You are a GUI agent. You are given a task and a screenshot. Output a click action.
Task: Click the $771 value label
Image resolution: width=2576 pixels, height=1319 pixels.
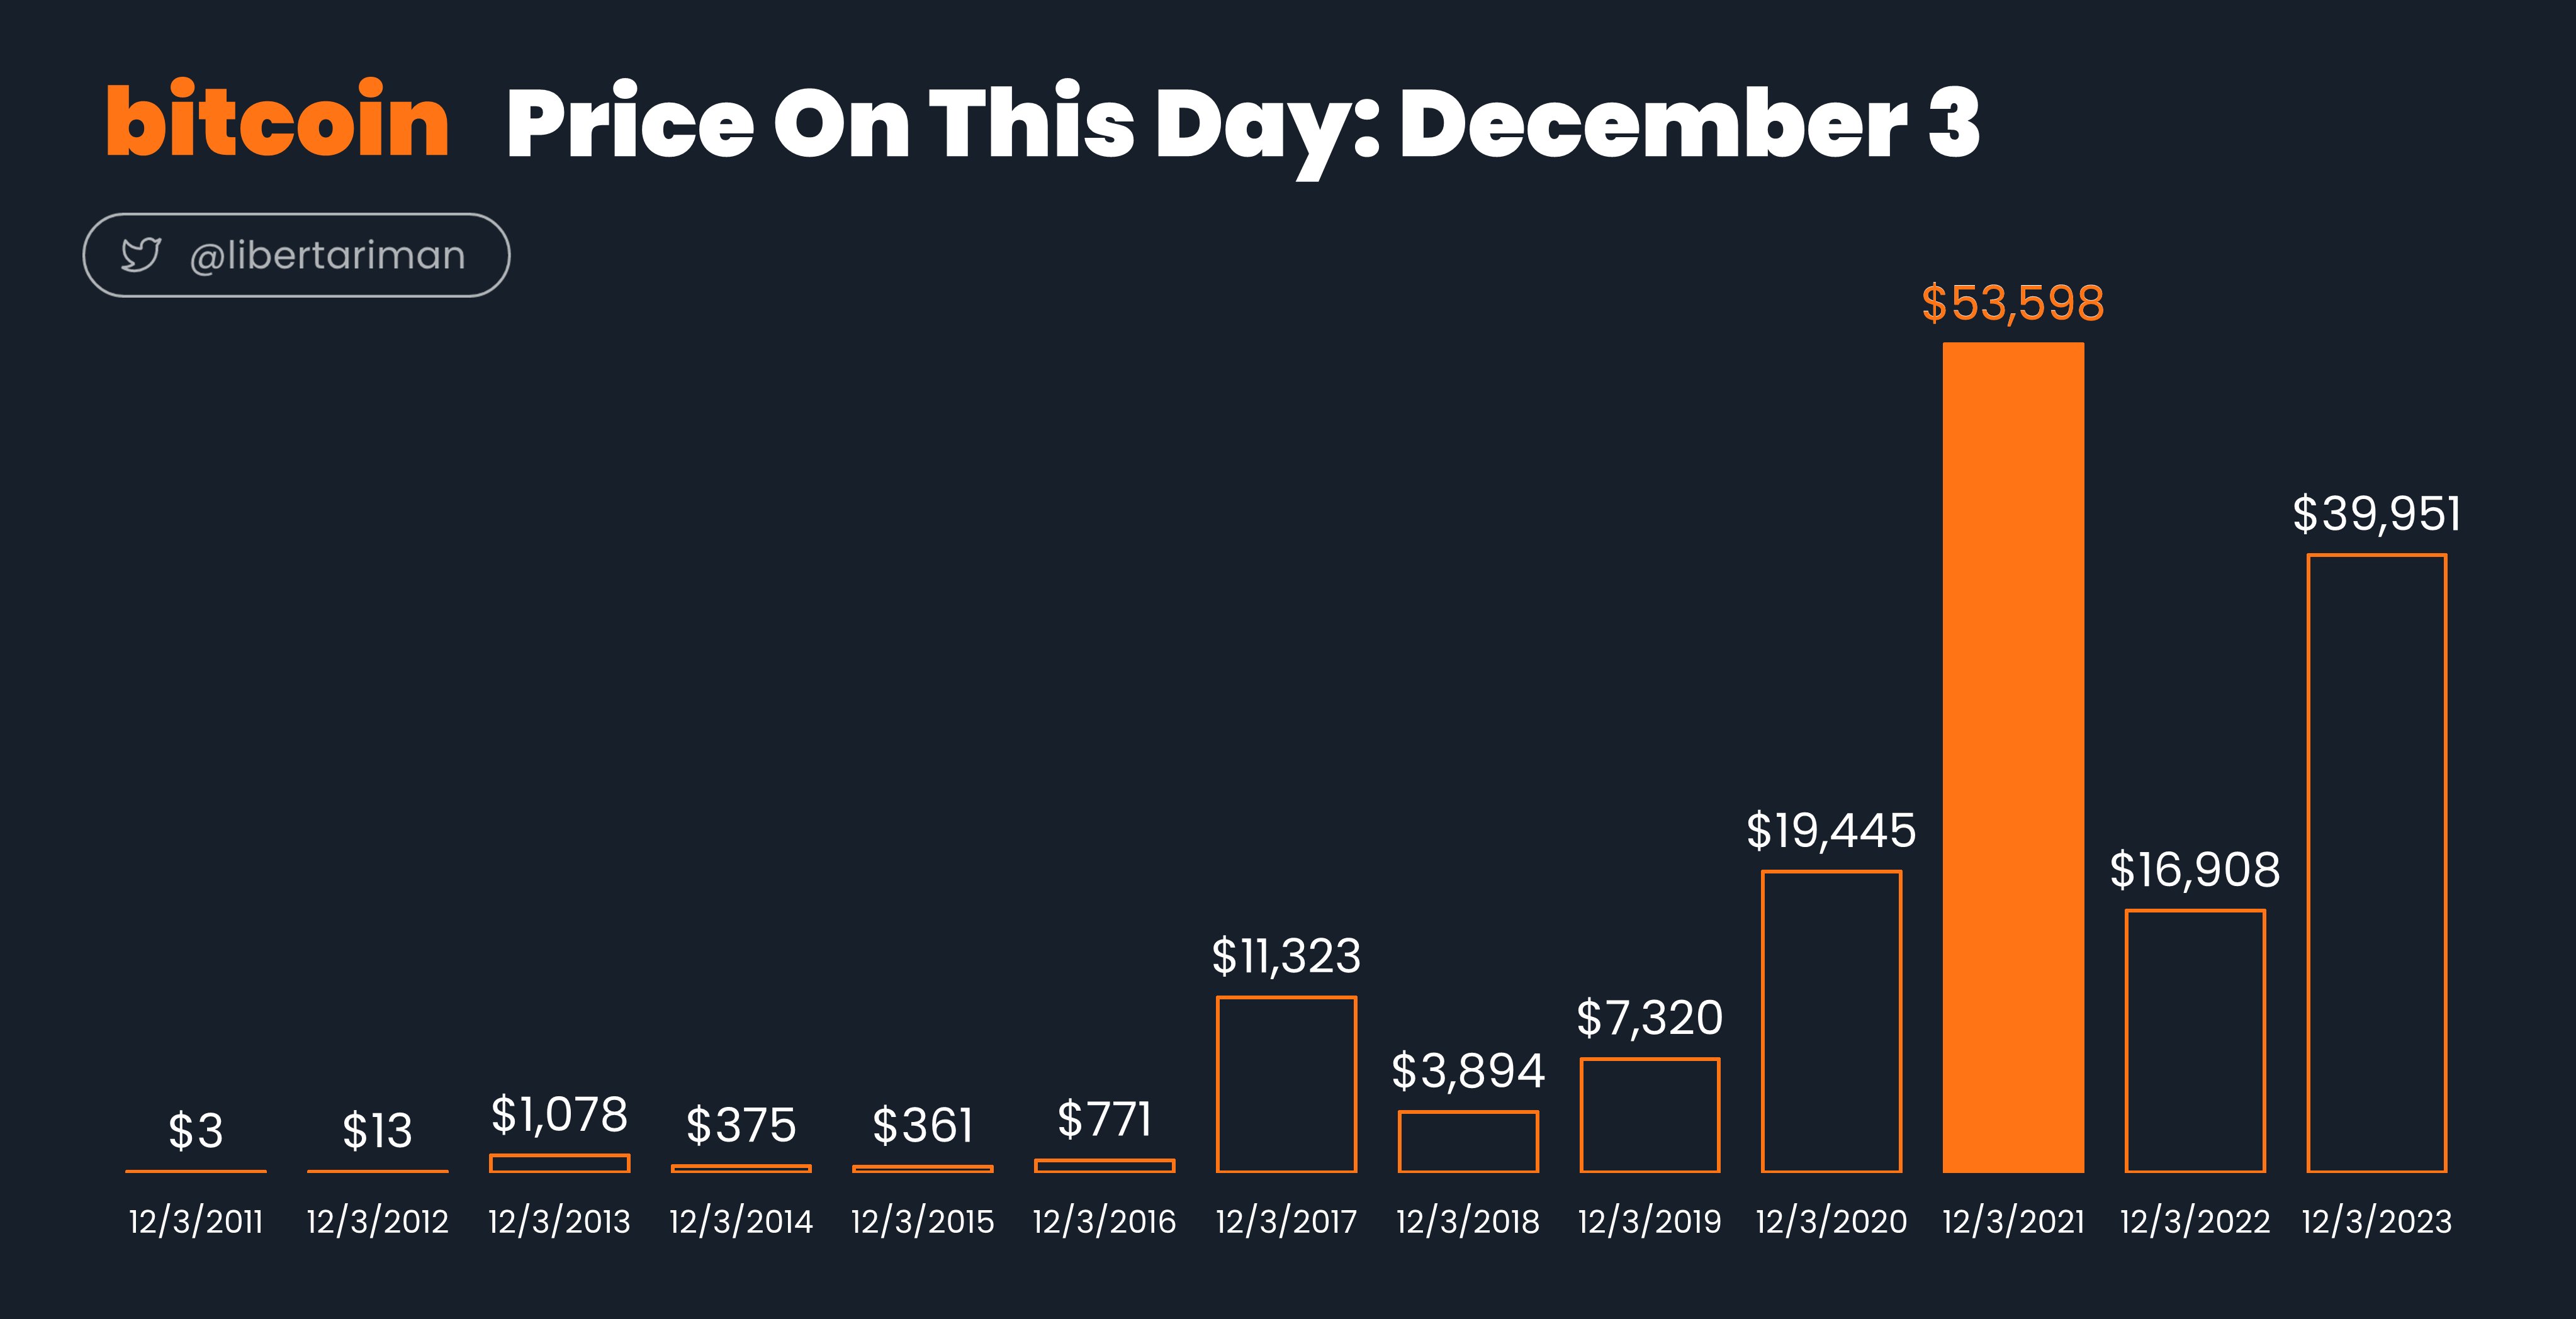tap(1104, 1119)
